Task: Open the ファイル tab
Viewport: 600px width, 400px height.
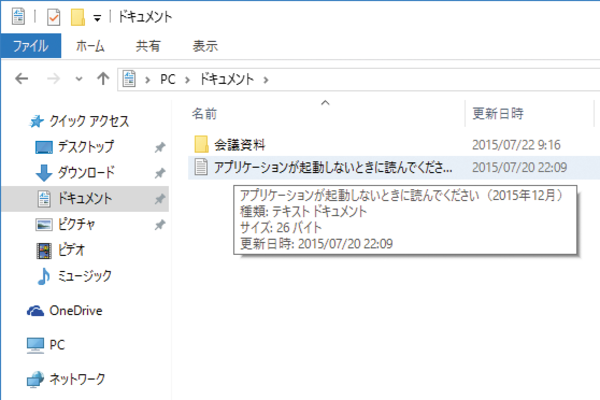Action: pos(31,46)
